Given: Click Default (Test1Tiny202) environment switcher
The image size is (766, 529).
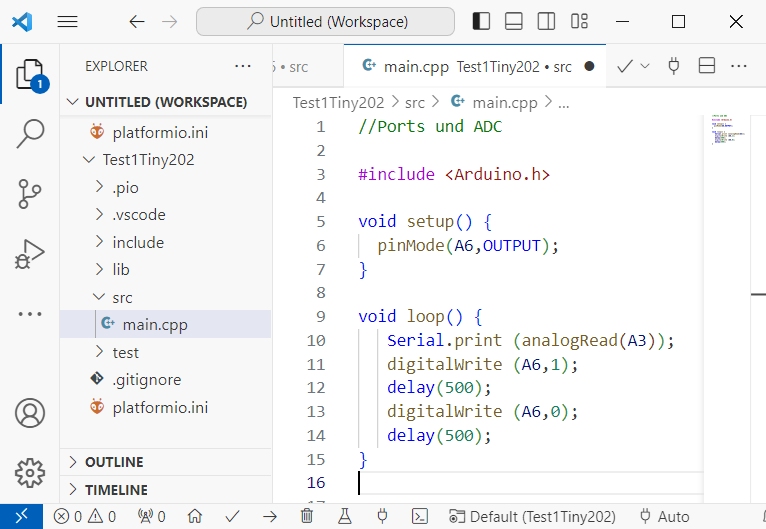Looking at the screenshot, I should [532, 516].
